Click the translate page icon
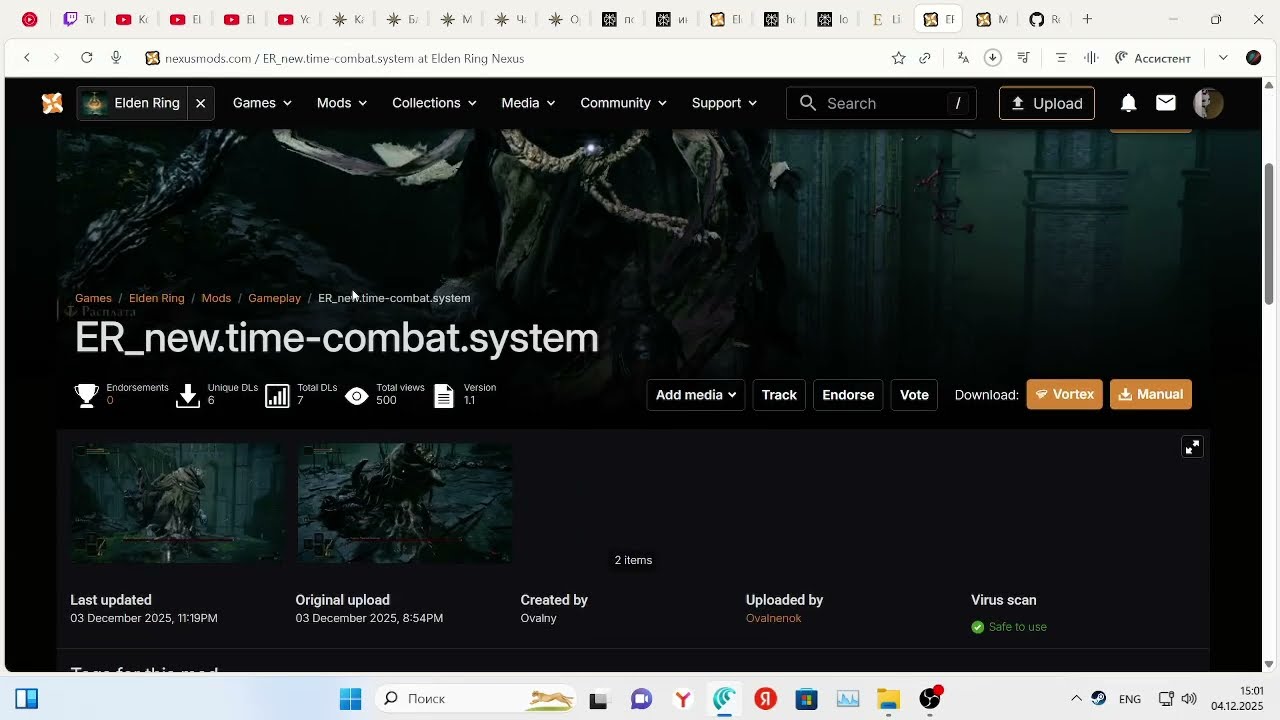The width and height of the screenshot is (1280, 720). point(963,58)
